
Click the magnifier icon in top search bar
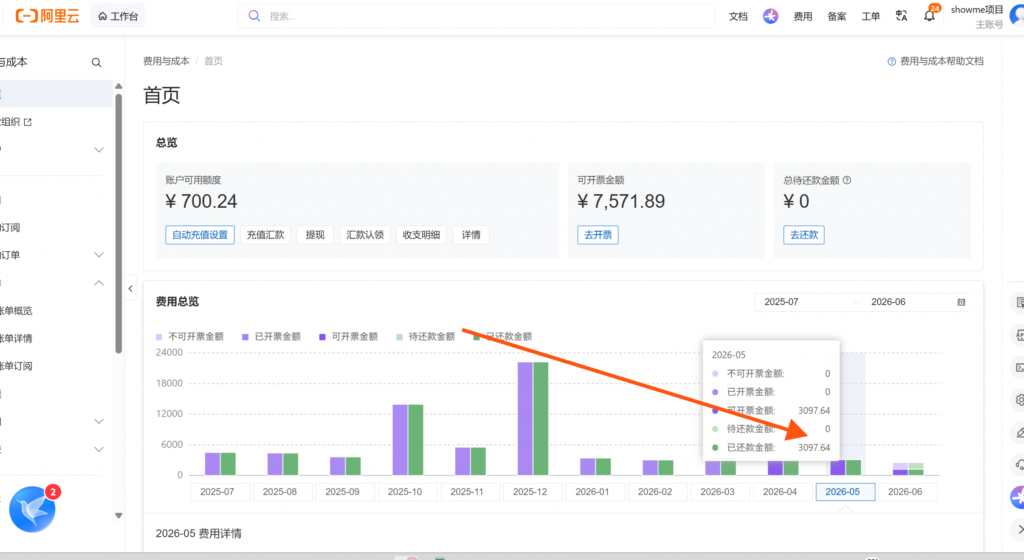[254, 16]
